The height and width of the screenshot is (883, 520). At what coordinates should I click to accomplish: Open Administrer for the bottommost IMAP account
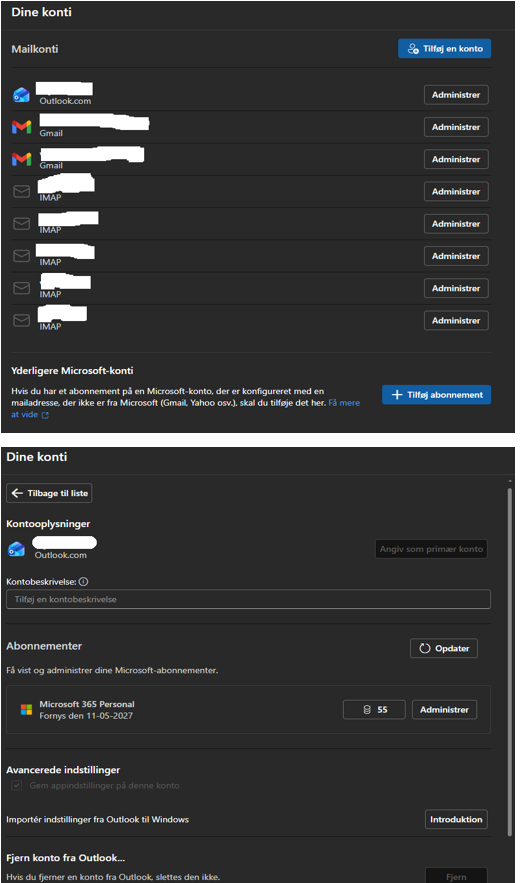(x=456, y=320)
